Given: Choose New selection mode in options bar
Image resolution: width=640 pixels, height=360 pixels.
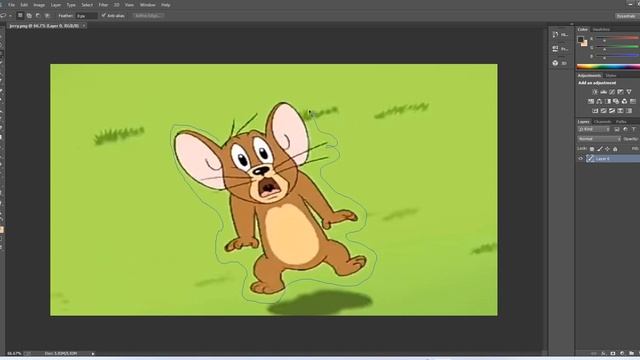Looking at the screenshot, I should click(x=20, y=16).
